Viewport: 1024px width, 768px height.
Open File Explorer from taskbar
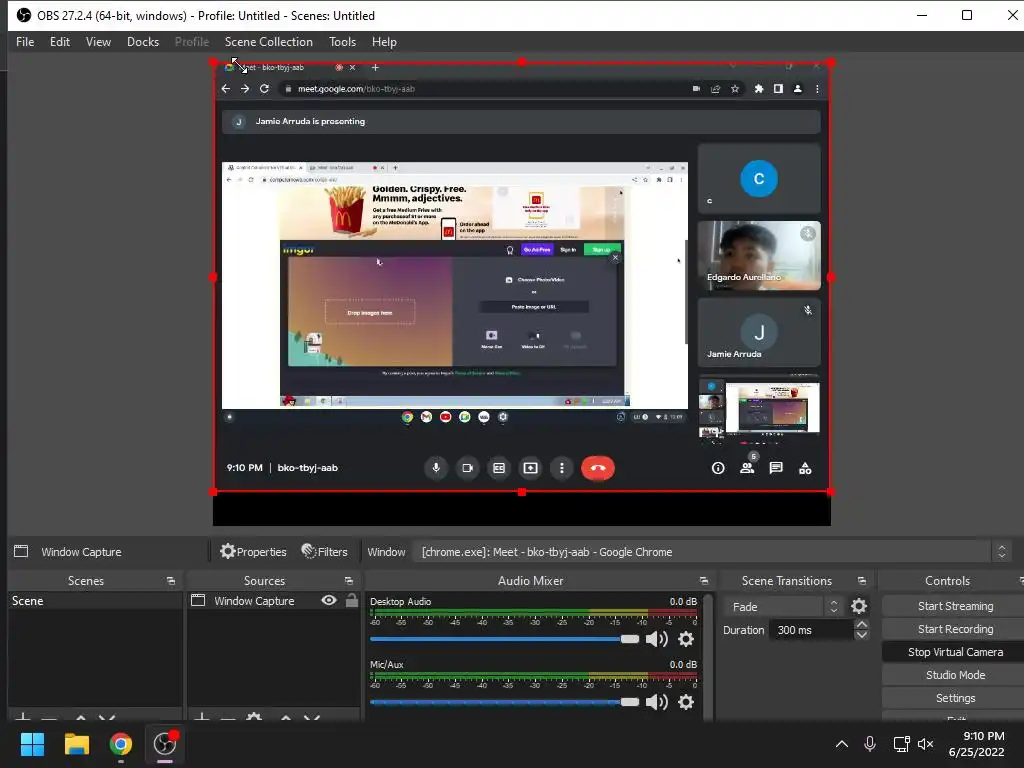click(x=76, y=744)
